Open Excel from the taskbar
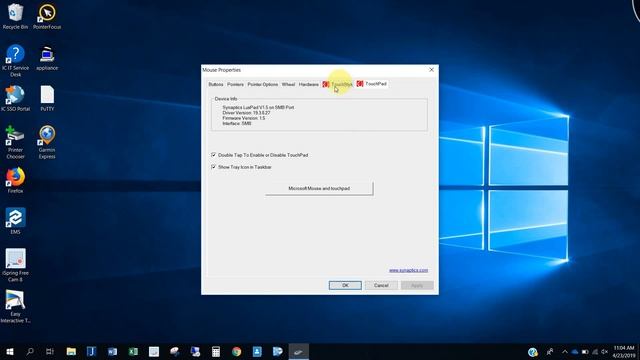This screenshot has height=360, width=640. click(133, 351)
